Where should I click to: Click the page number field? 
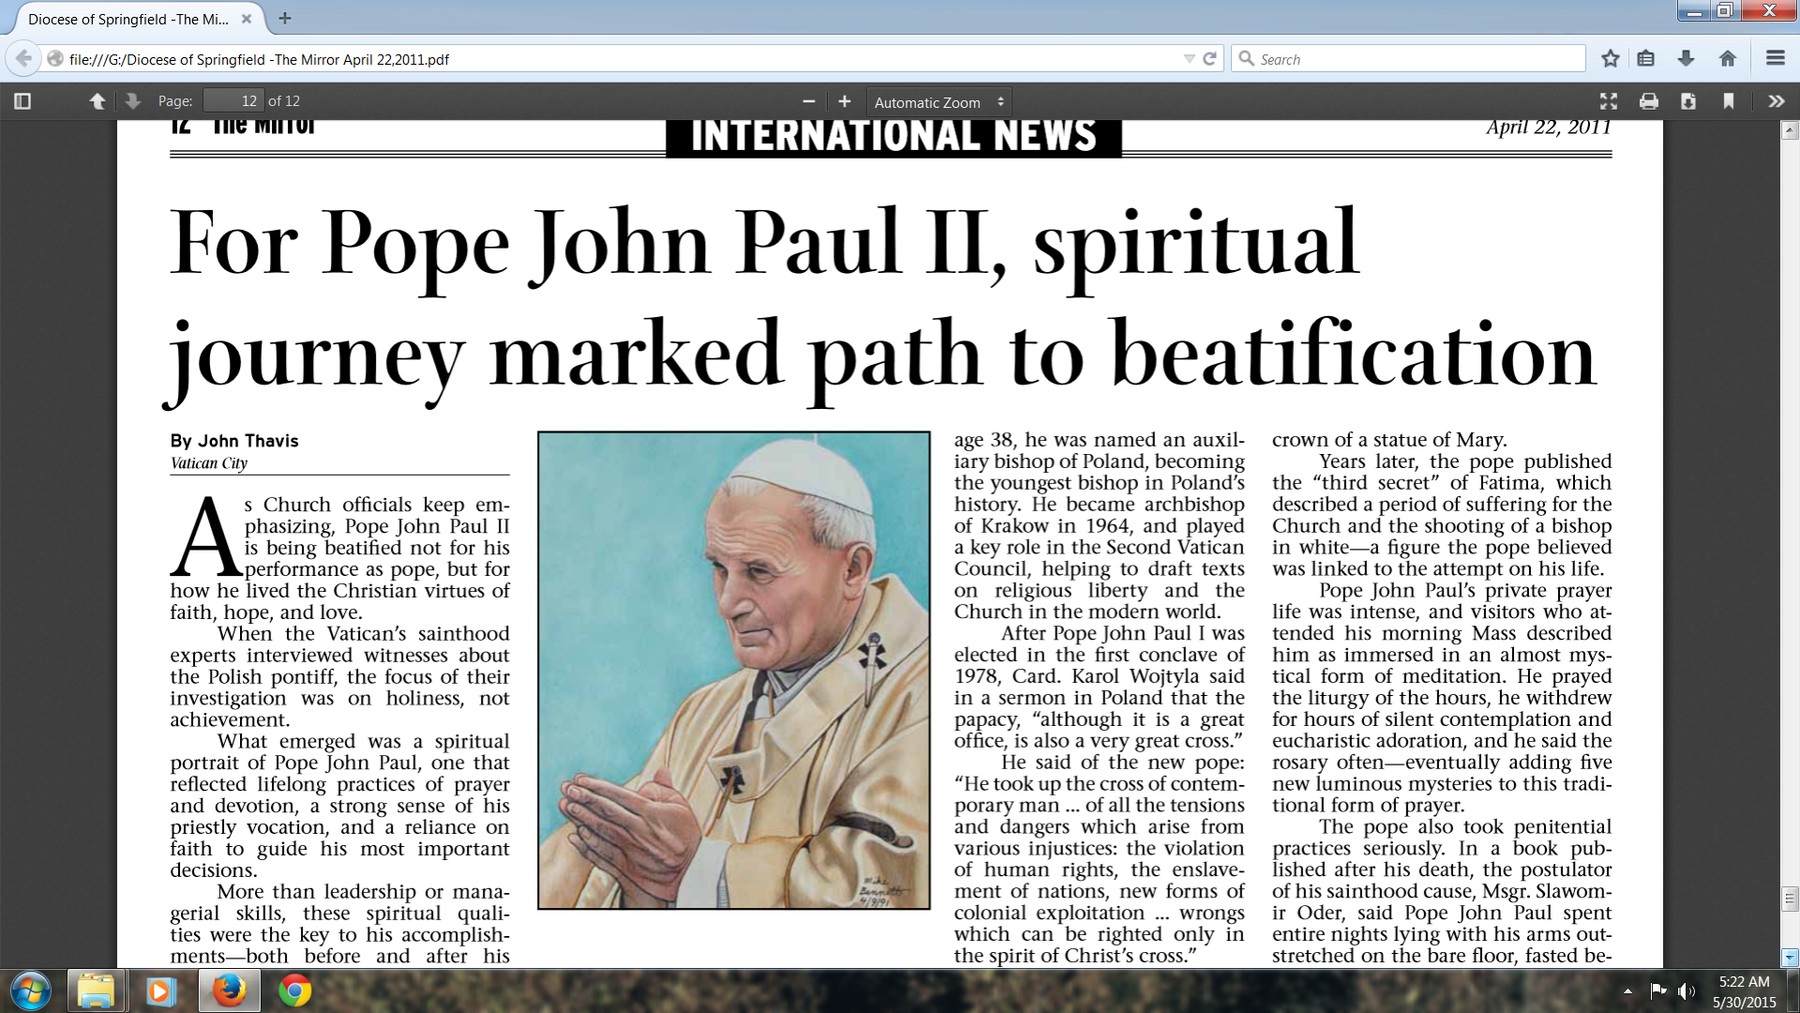233,101
